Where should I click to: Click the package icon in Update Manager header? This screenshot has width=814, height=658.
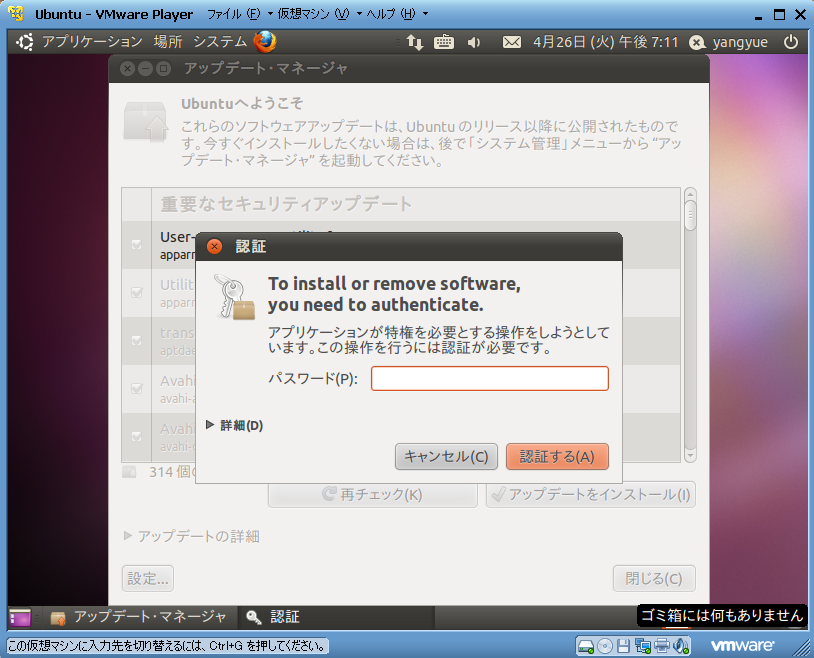click(146, 122)
